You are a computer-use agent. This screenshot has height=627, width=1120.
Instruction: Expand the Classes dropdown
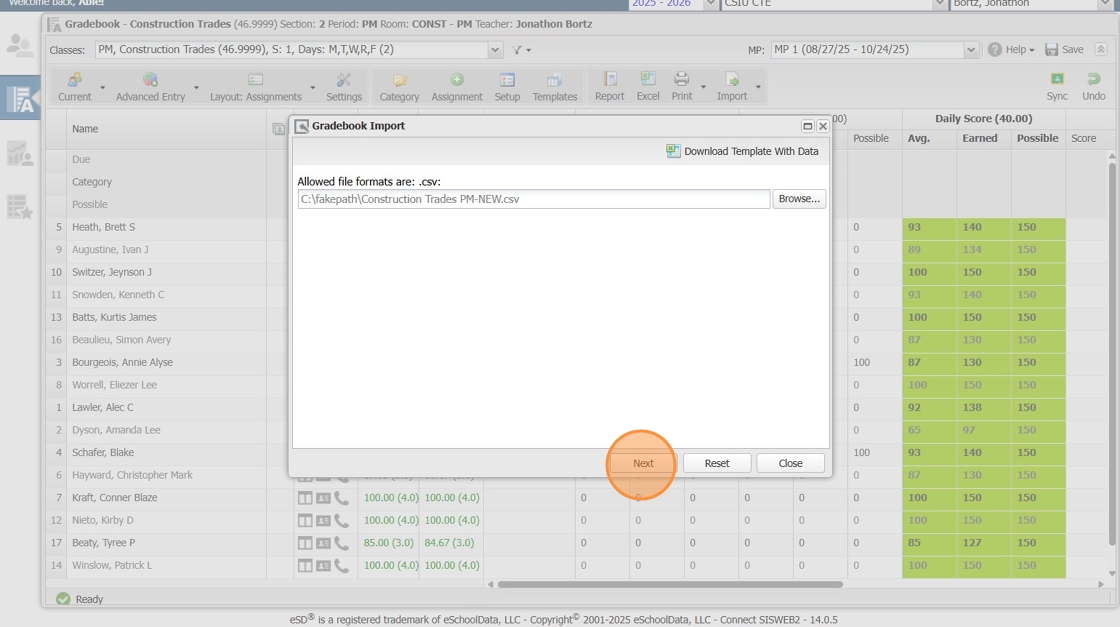pyautogui.click(x=495, y=50)
